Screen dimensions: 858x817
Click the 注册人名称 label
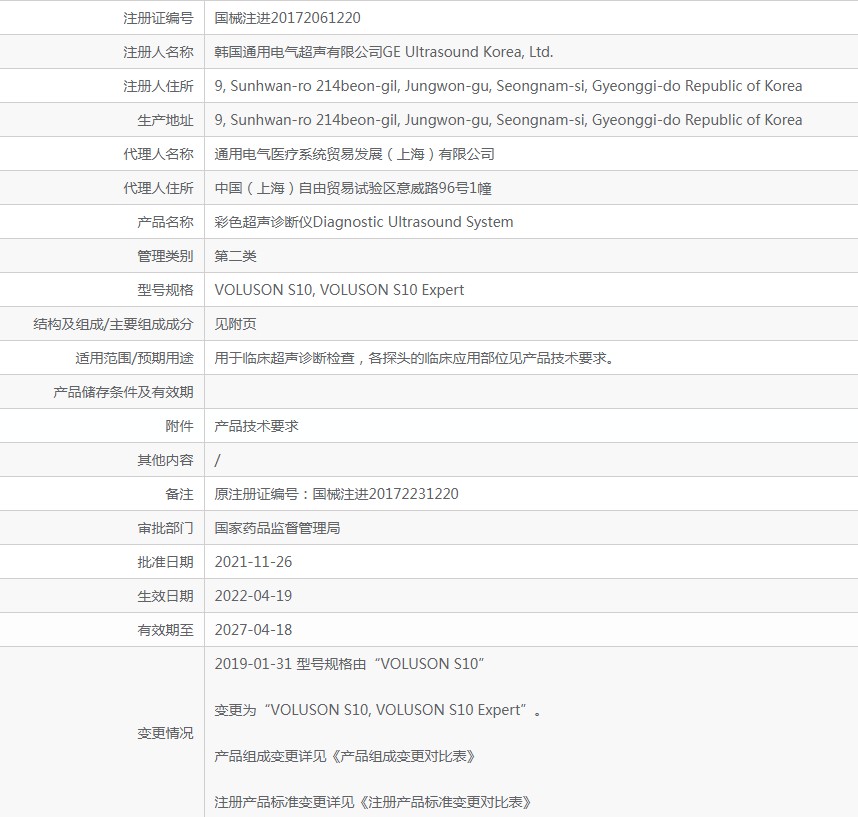point(158,52)
